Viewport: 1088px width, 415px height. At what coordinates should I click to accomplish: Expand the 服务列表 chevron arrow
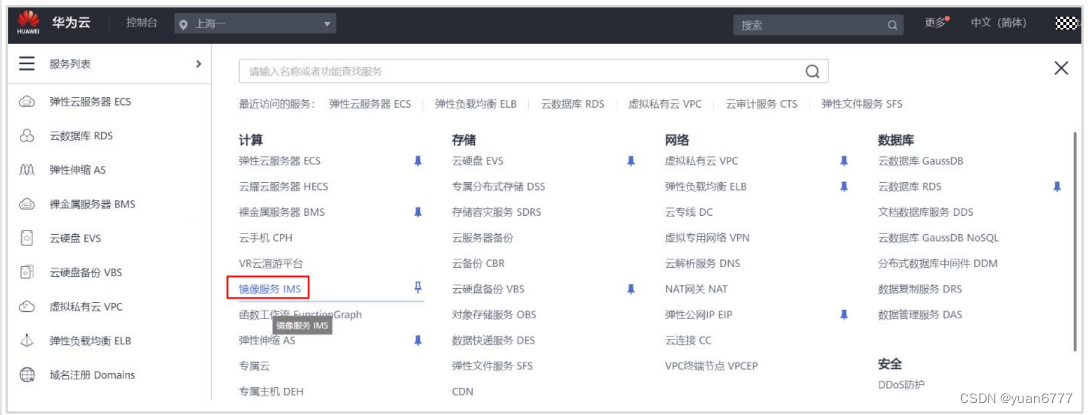198,64
